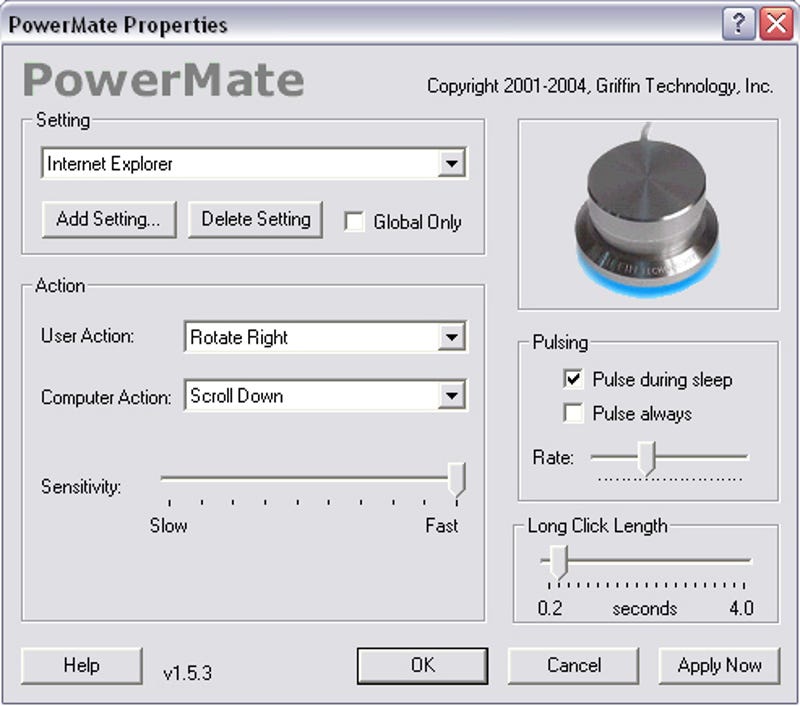
Task: Click the Apply Now button
Action: (719, 666)
